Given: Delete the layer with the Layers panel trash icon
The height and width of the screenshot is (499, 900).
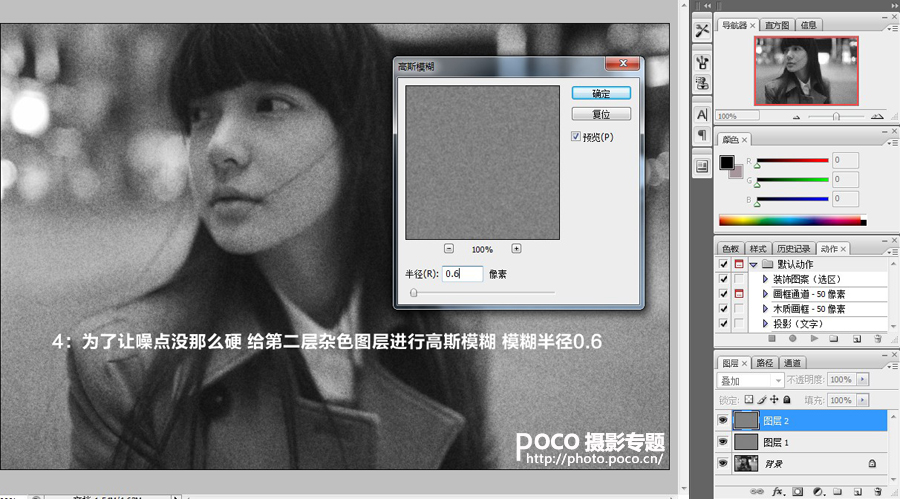Looking at the screenshot, I should click(878, 492).
